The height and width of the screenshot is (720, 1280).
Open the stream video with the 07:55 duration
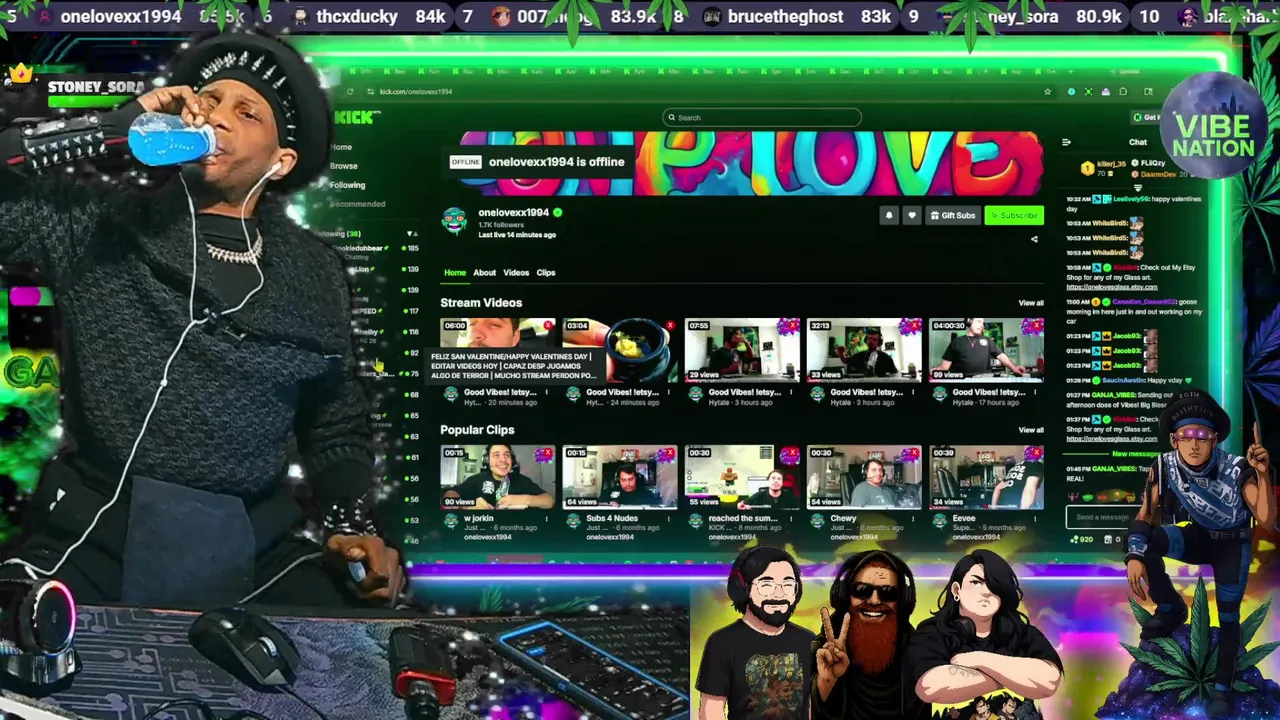pos(742,350)
